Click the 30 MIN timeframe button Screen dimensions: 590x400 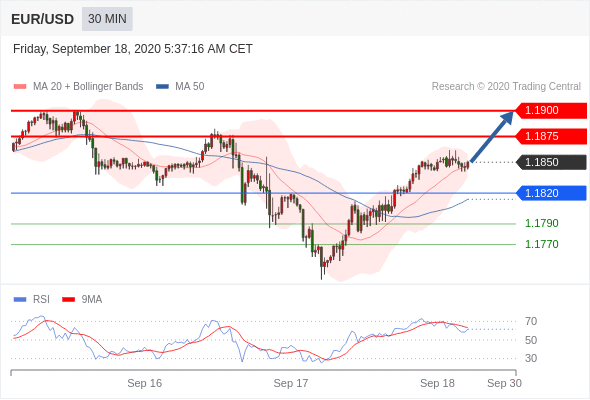(107, 19)
